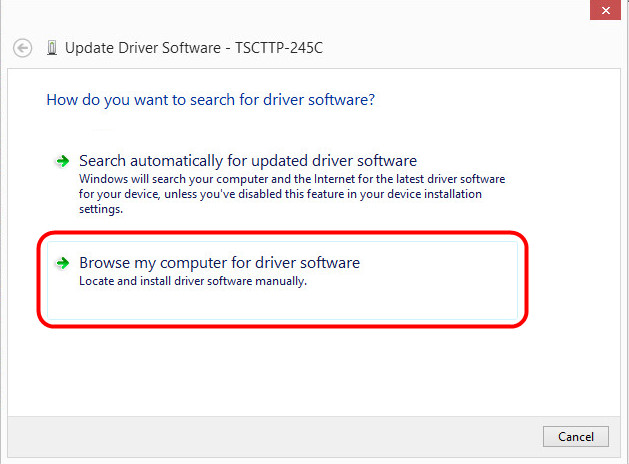
Task: Click the 'unless you've disabled this feature' text
Action: click(x=350, y=193)
